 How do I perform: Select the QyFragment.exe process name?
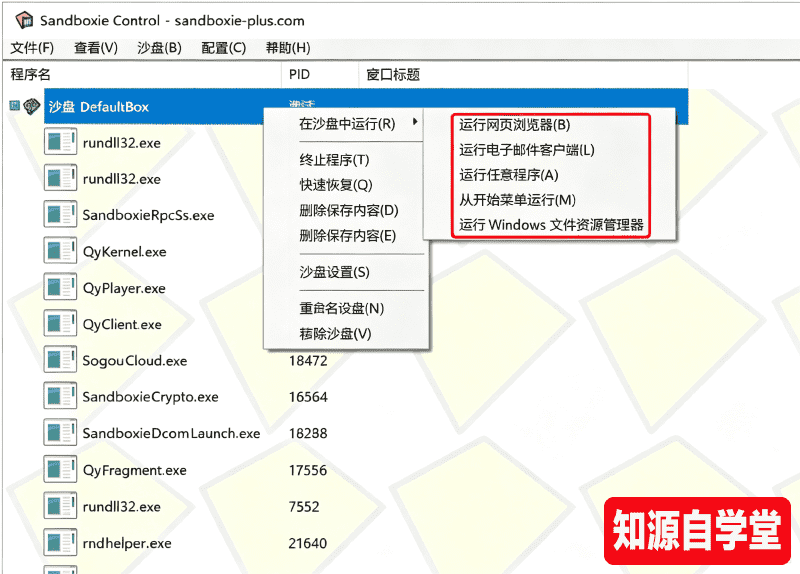tap(135, 470)
